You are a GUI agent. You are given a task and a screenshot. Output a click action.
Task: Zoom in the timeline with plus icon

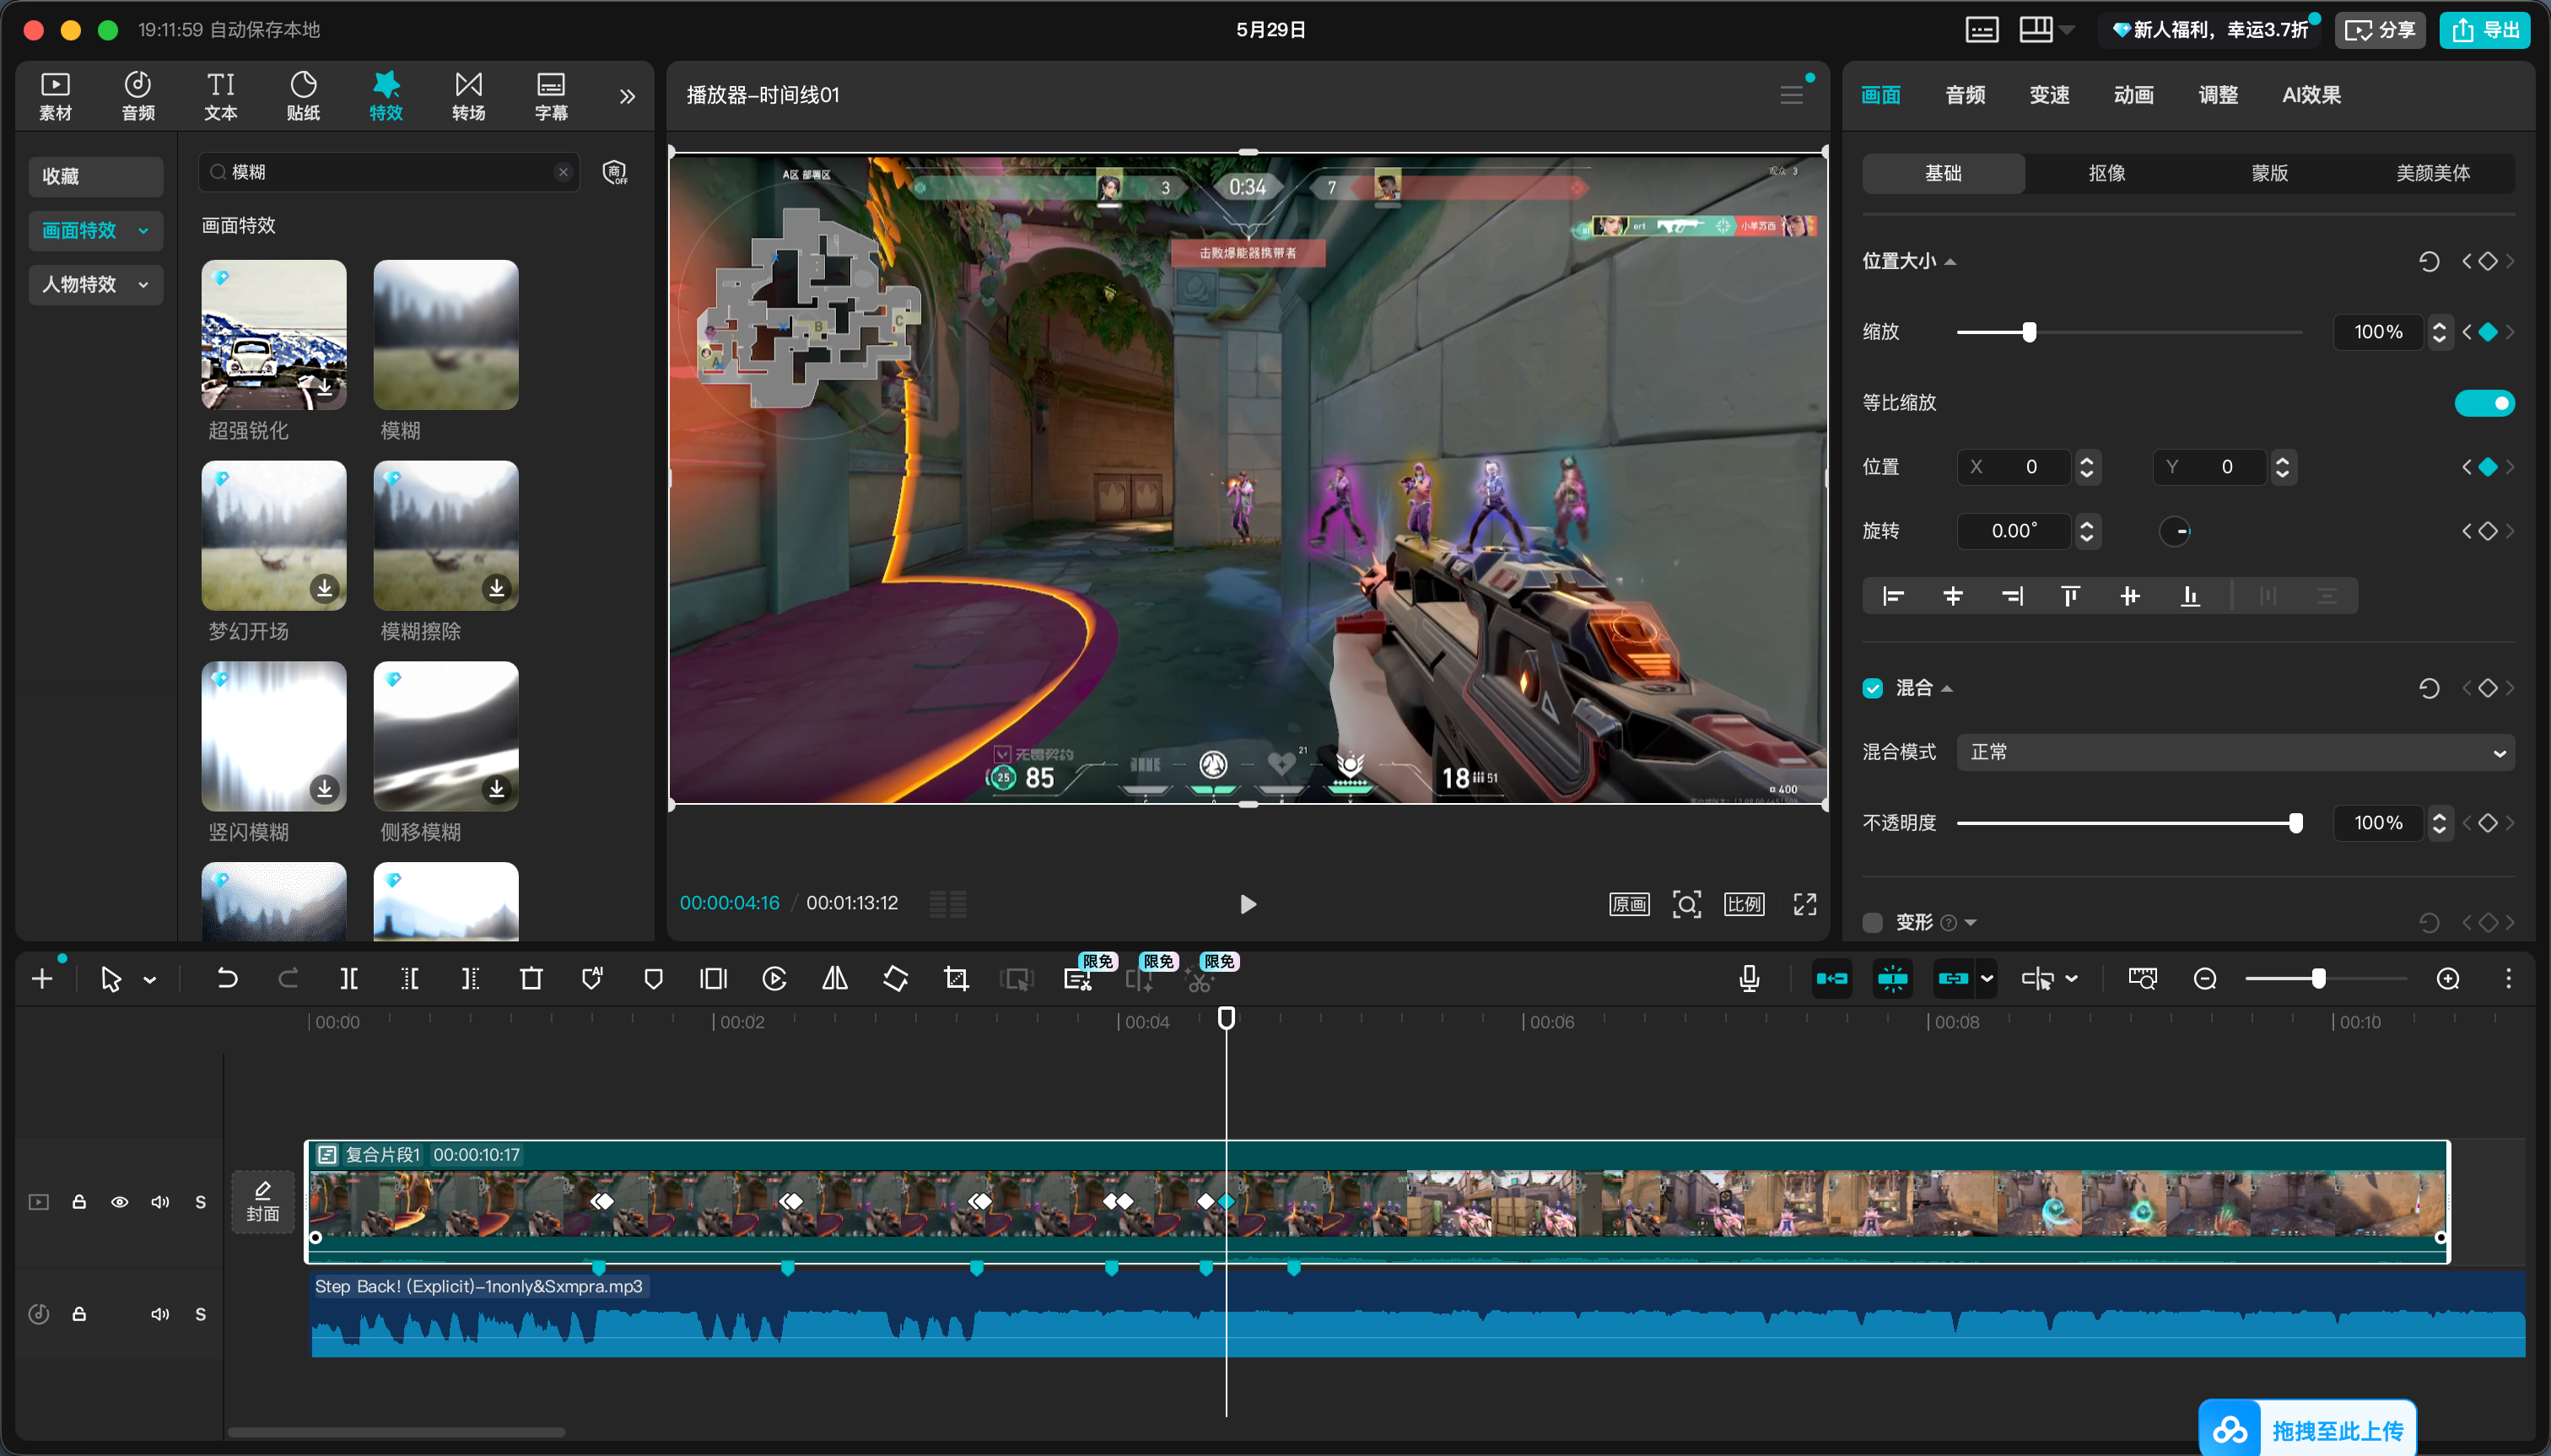2448,979
